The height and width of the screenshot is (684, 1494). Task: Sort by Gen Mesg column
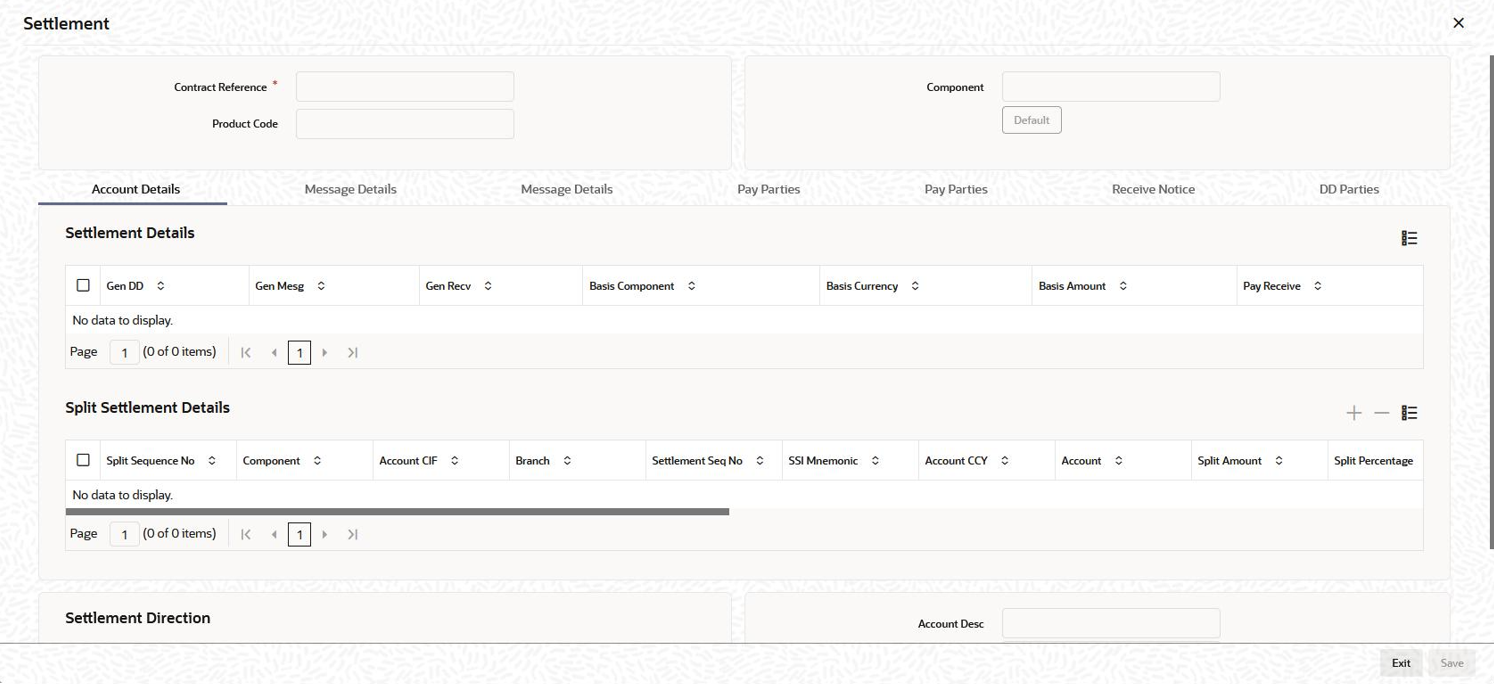(x=321, y=286)
